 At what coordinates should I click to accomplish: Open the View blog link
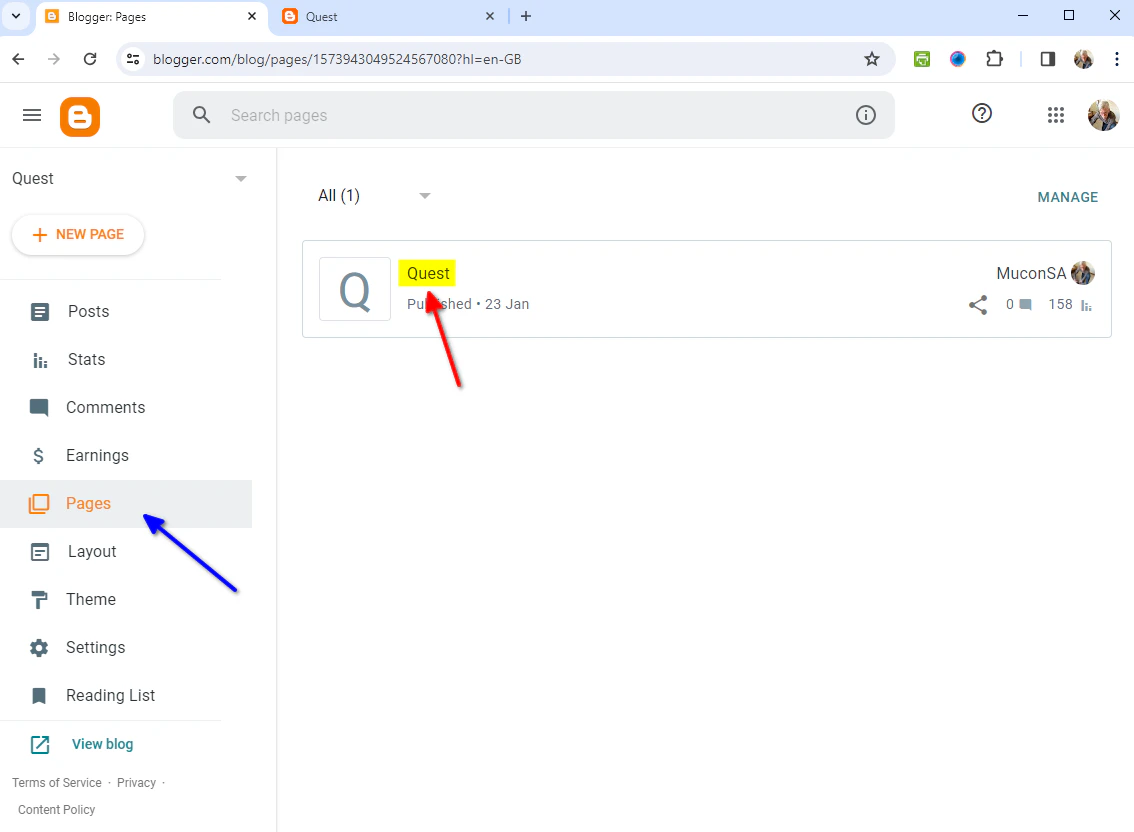tap(103, 744)
